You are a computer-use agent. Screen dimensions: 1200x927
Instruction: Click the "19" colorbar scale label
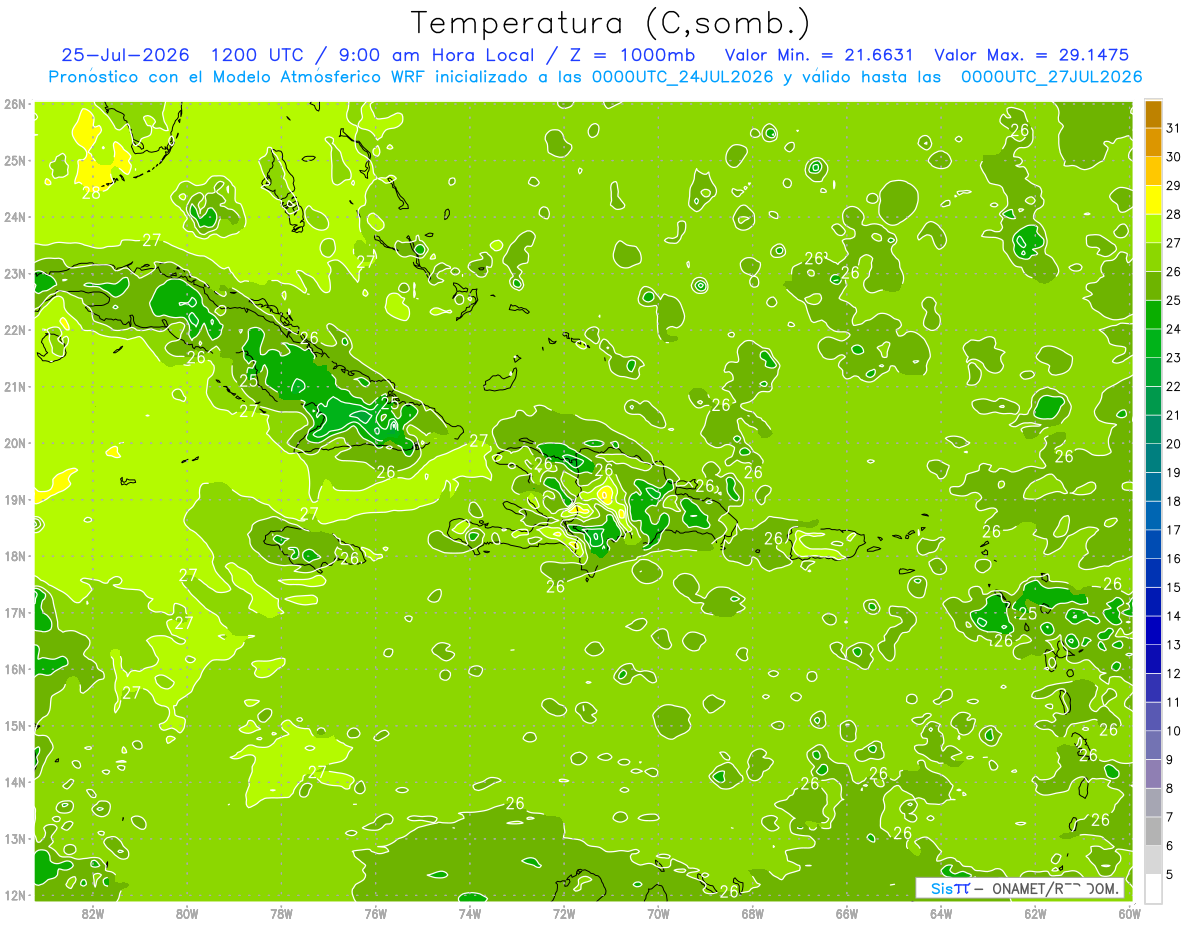click(x=1173, y=473)
